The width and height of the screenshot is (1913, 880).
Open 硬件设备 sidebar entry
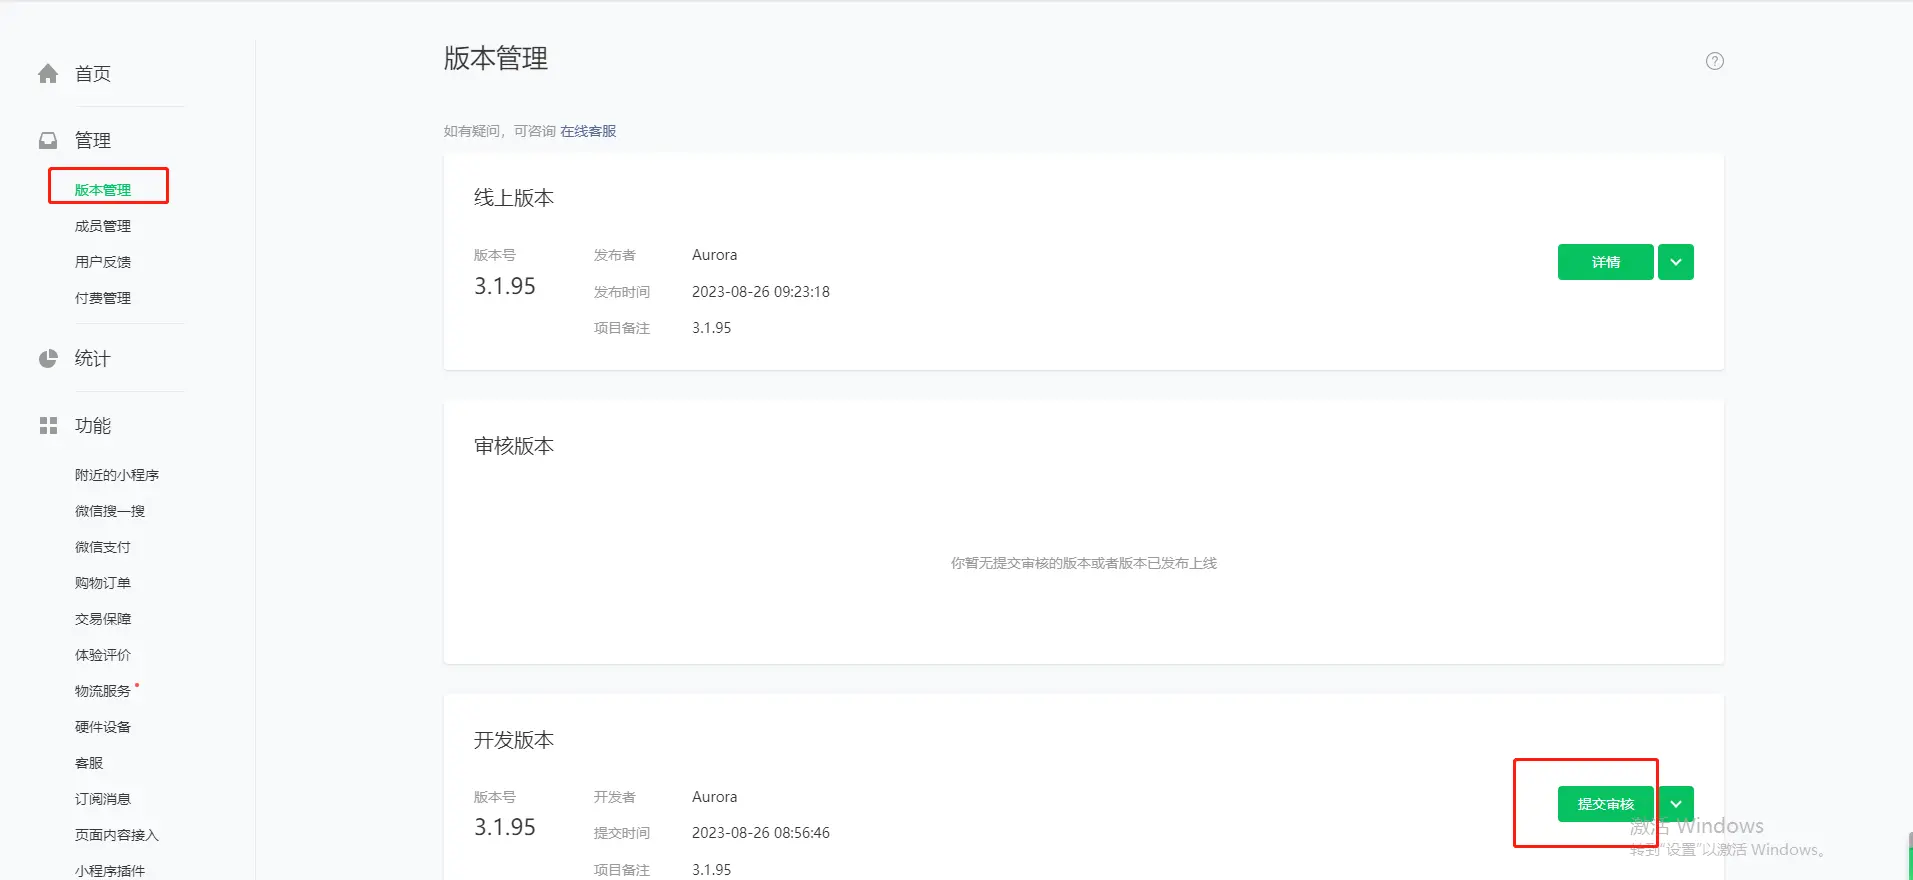click(x=103, y=727)
